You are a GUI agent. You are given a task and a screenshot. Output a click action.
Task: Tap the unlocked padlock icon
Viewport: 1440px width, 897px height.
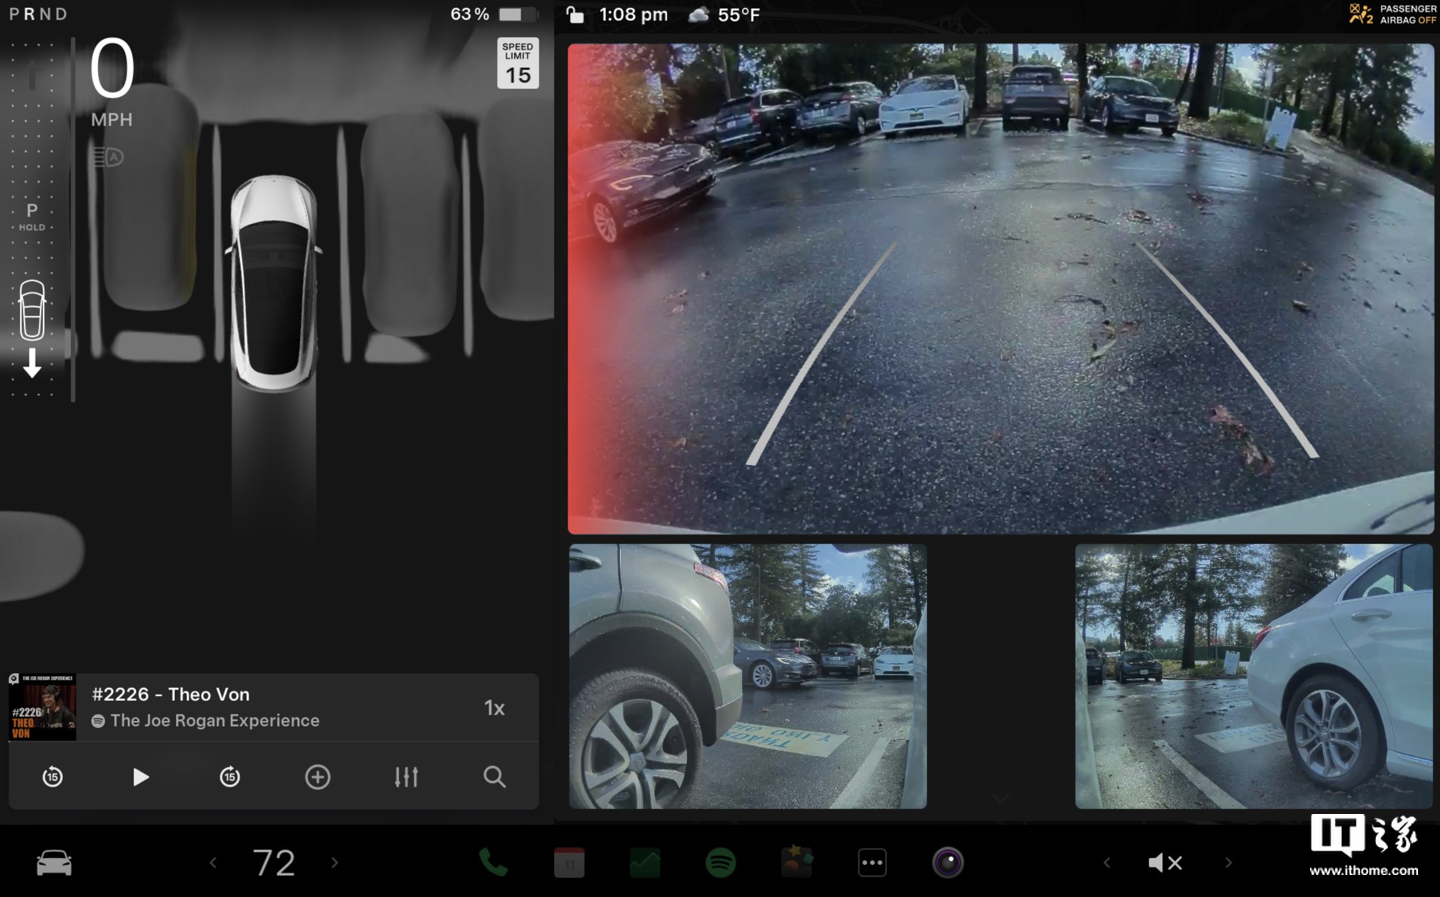(575, 14)
